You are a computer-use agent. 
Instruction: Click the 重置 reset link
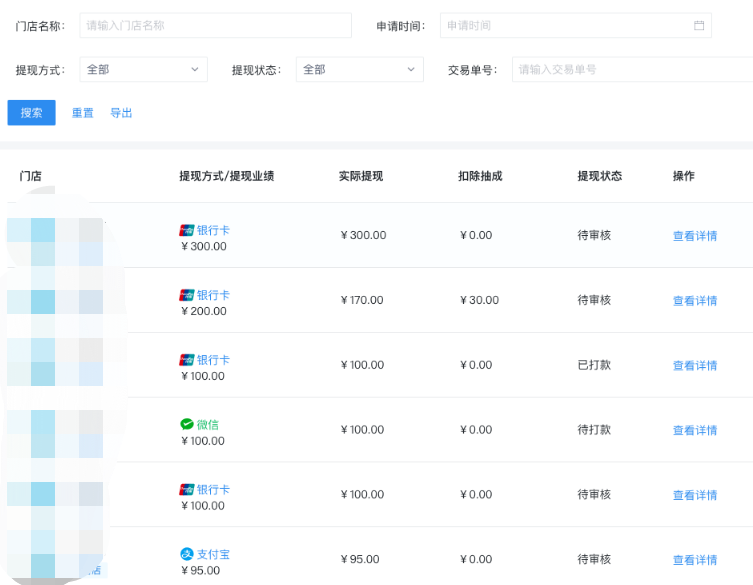click(x=83, y=113)
